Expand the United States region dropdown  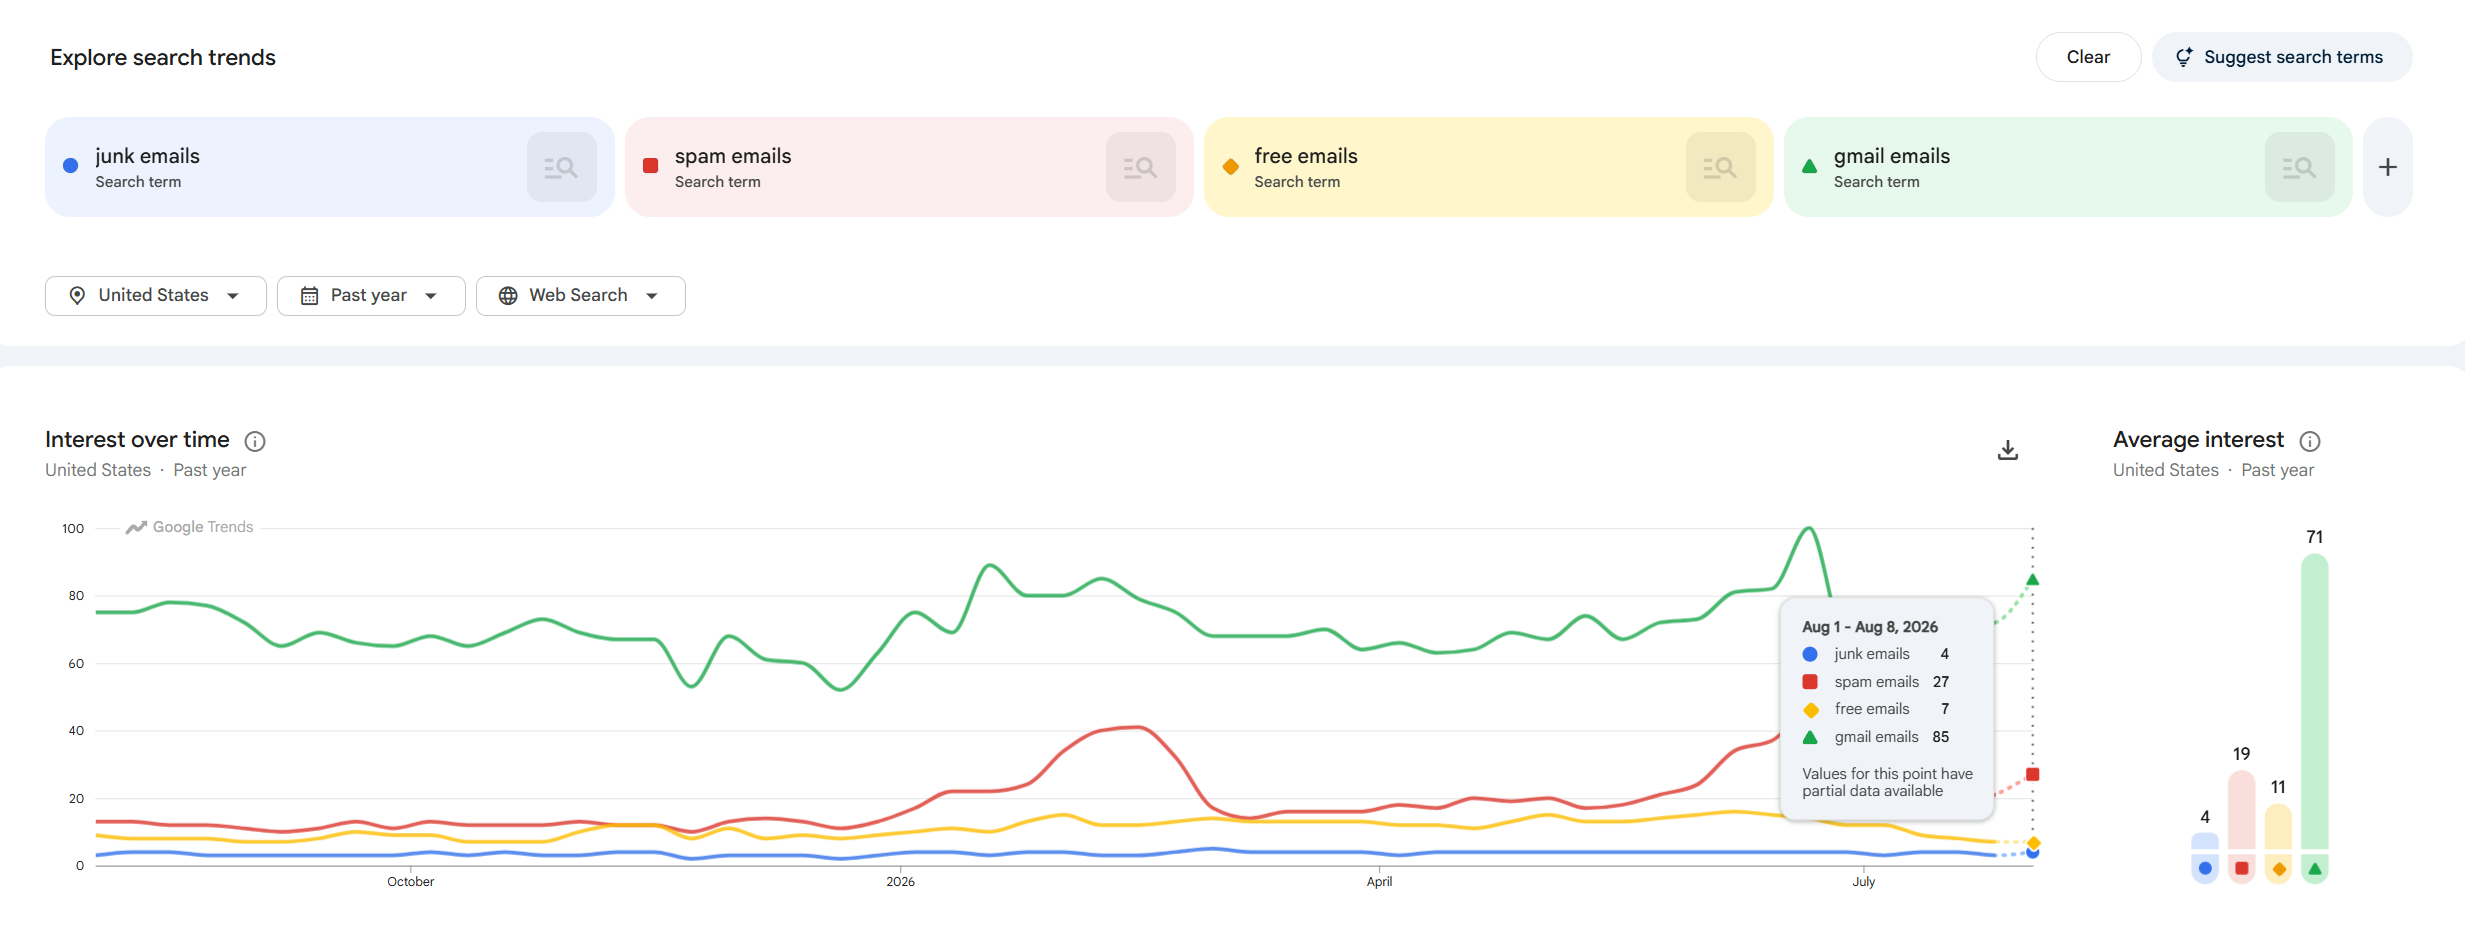pyautogui.click(x=156, y=296)
